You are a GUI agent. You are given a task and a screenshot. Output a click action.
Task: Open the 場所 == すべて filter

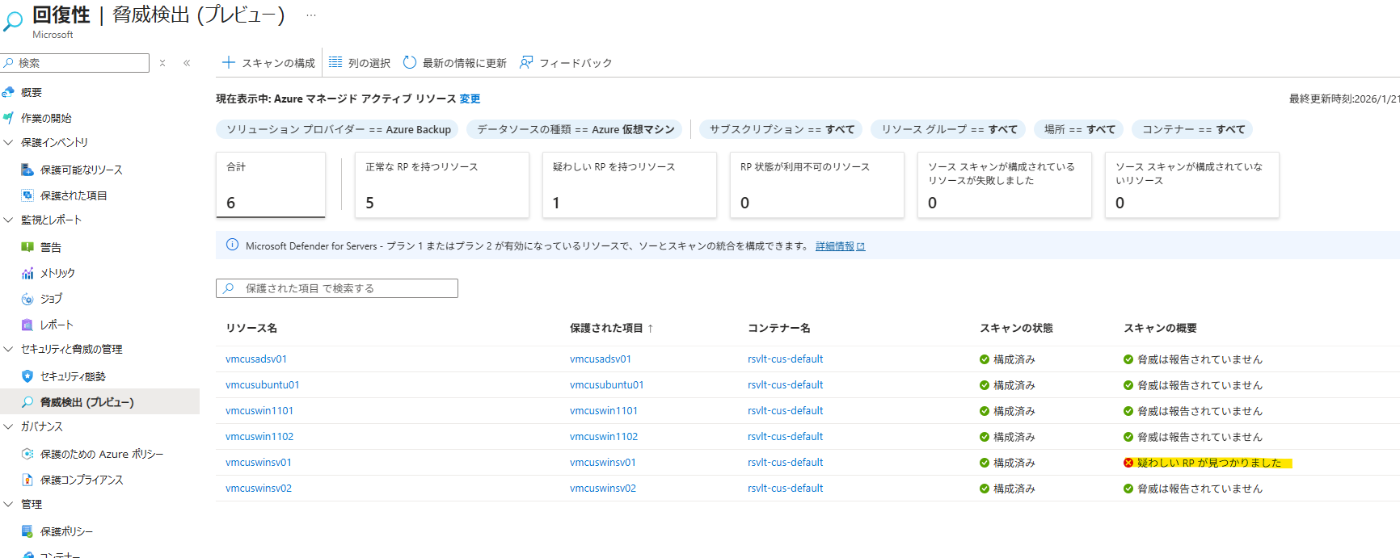pos(1079,129)
